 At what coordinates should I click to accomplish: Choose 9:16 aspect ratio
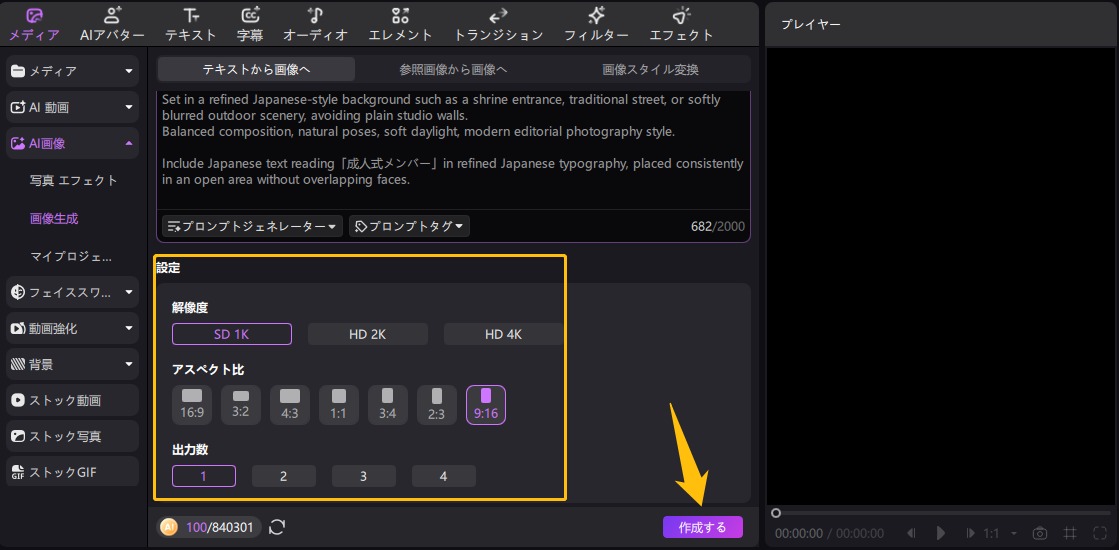click(x=486, y=404)
